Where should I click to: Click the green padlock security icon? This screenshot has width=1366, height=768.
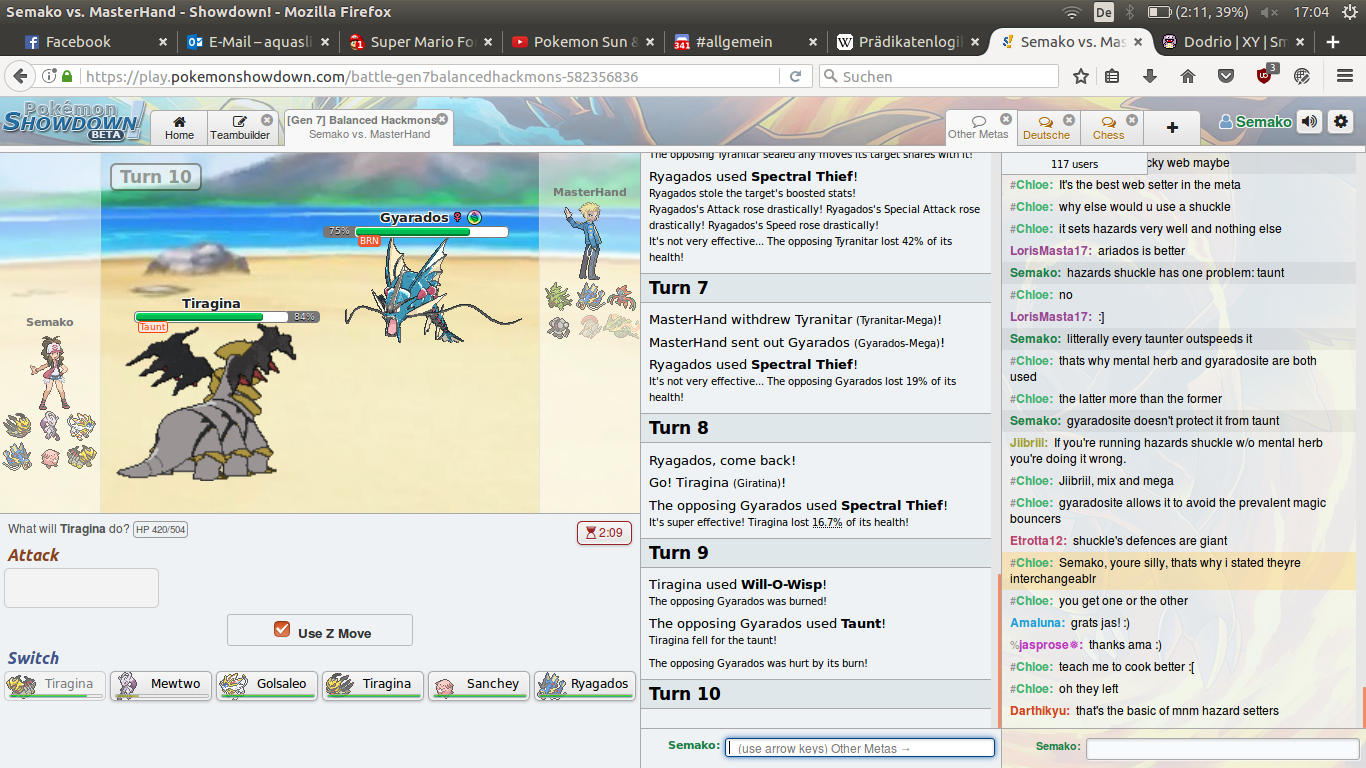click(x=67, y=77)
